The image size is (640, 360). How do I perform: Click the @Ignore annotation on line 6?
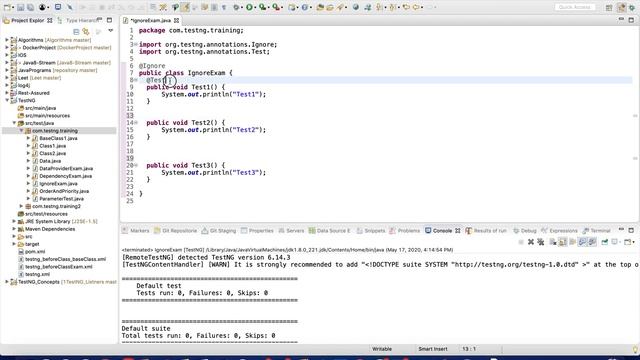tap(152, 66)
